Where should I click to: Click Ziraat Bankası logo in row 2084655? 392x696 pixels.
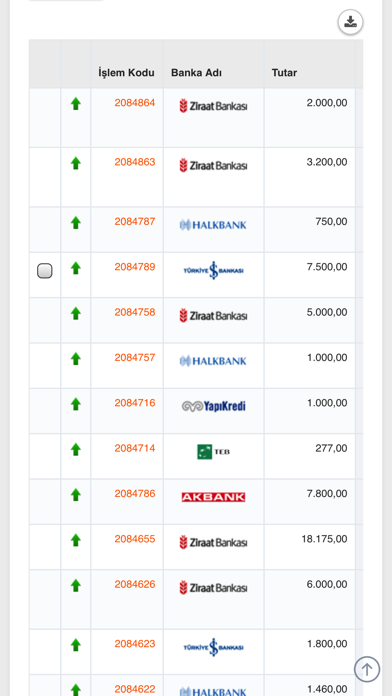coord(214,542)
